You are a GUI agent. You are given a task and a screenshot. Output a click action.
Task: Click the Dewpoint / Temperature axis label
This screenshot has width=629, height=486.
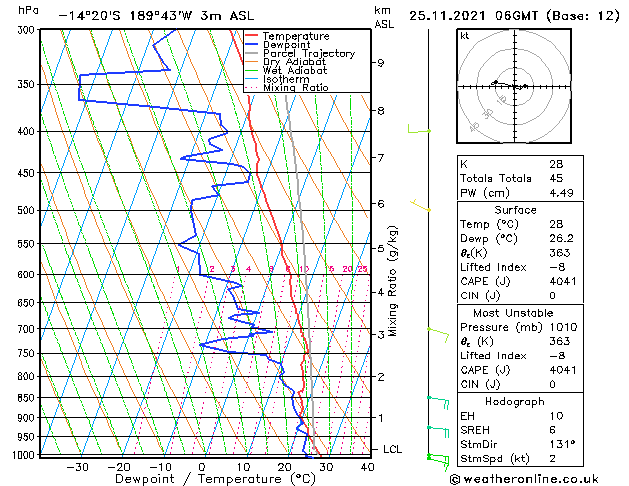point(204,479)
